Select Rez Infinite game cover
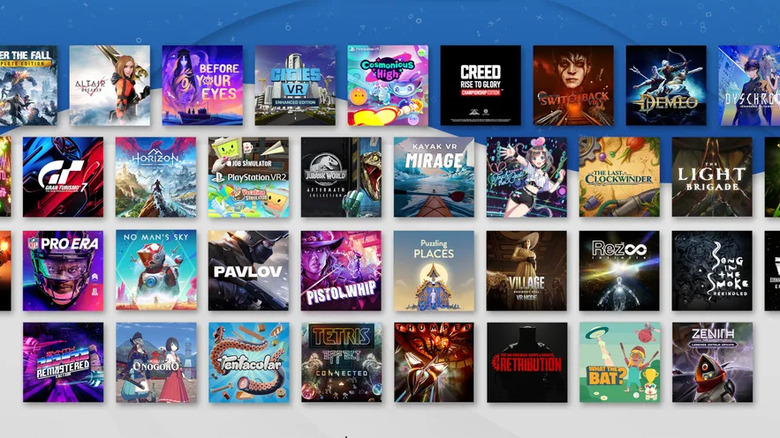The height and width of the screenshot is (438, 780). point(619,271)
